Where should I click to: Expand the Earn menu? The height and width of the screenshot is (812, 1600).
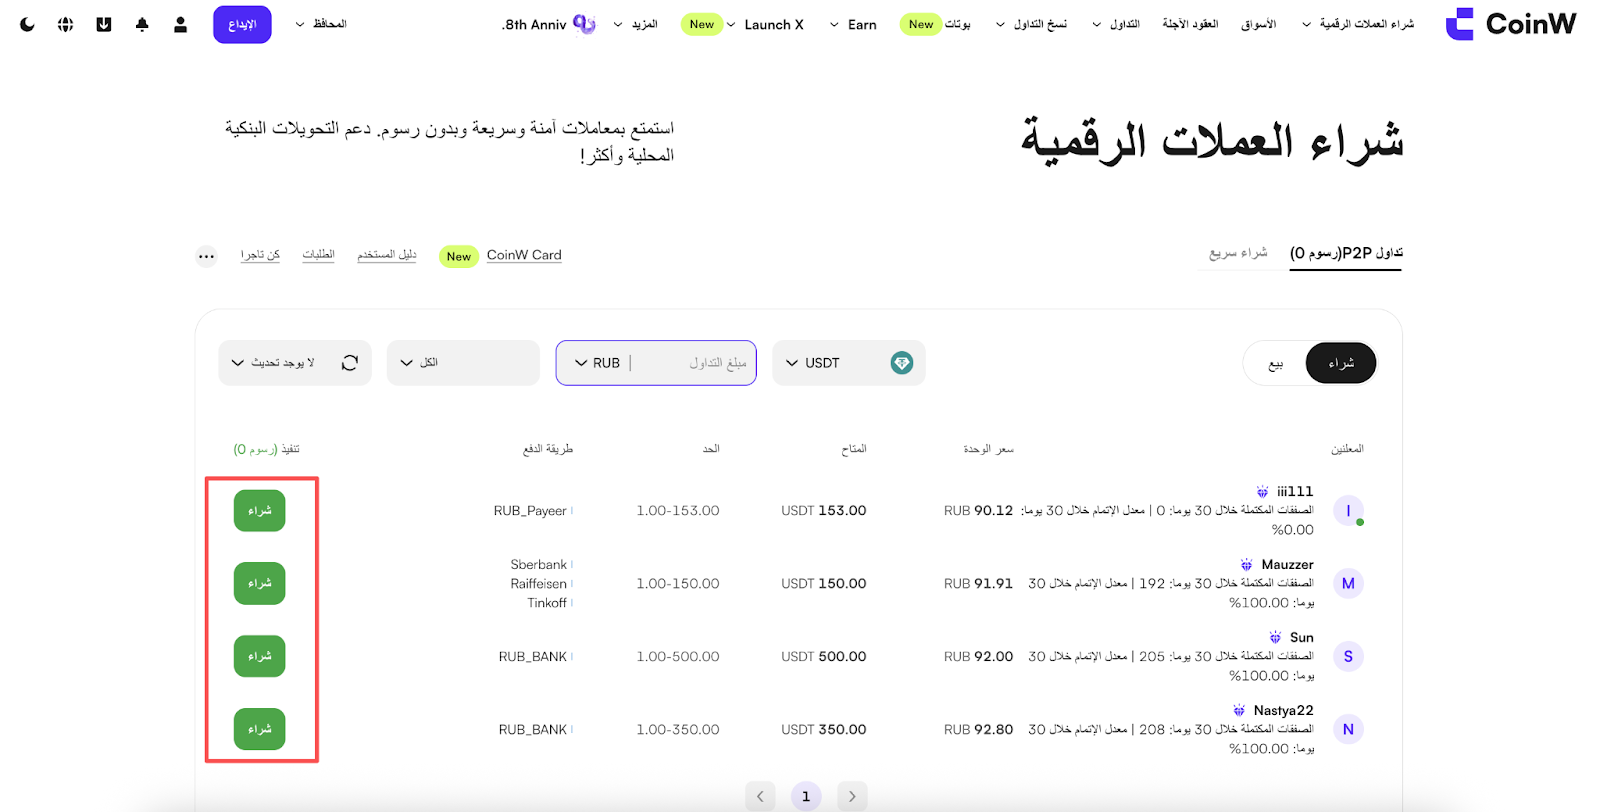click(853, 24)
